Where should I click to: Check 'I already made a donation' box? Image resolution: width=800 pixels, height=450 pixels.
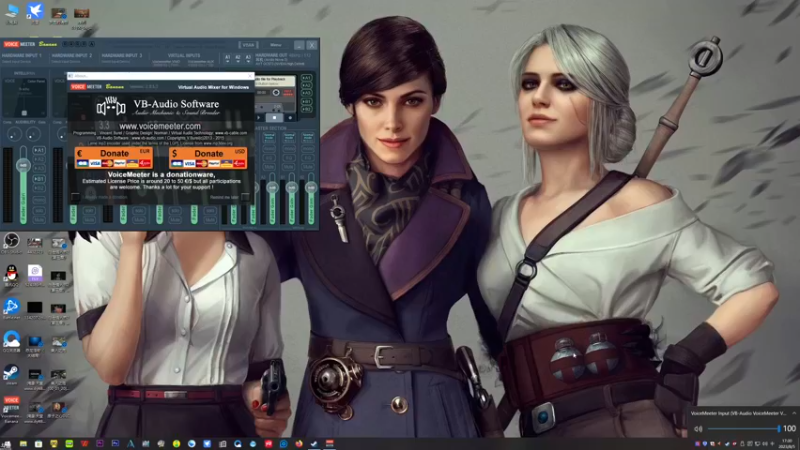[76, 197]
